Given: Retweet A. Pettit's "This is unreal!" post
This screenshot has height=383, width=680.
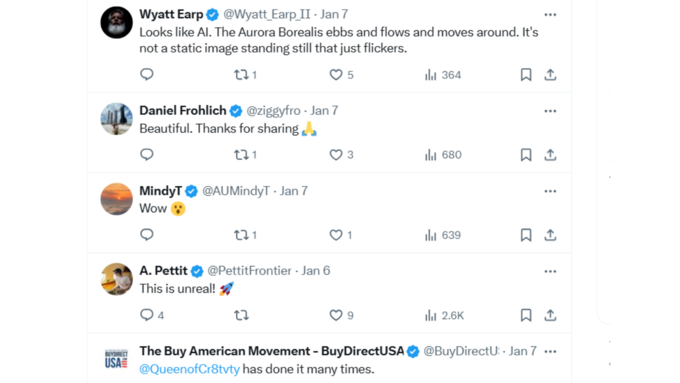Looking at the screenshot, I should [241, 315].
